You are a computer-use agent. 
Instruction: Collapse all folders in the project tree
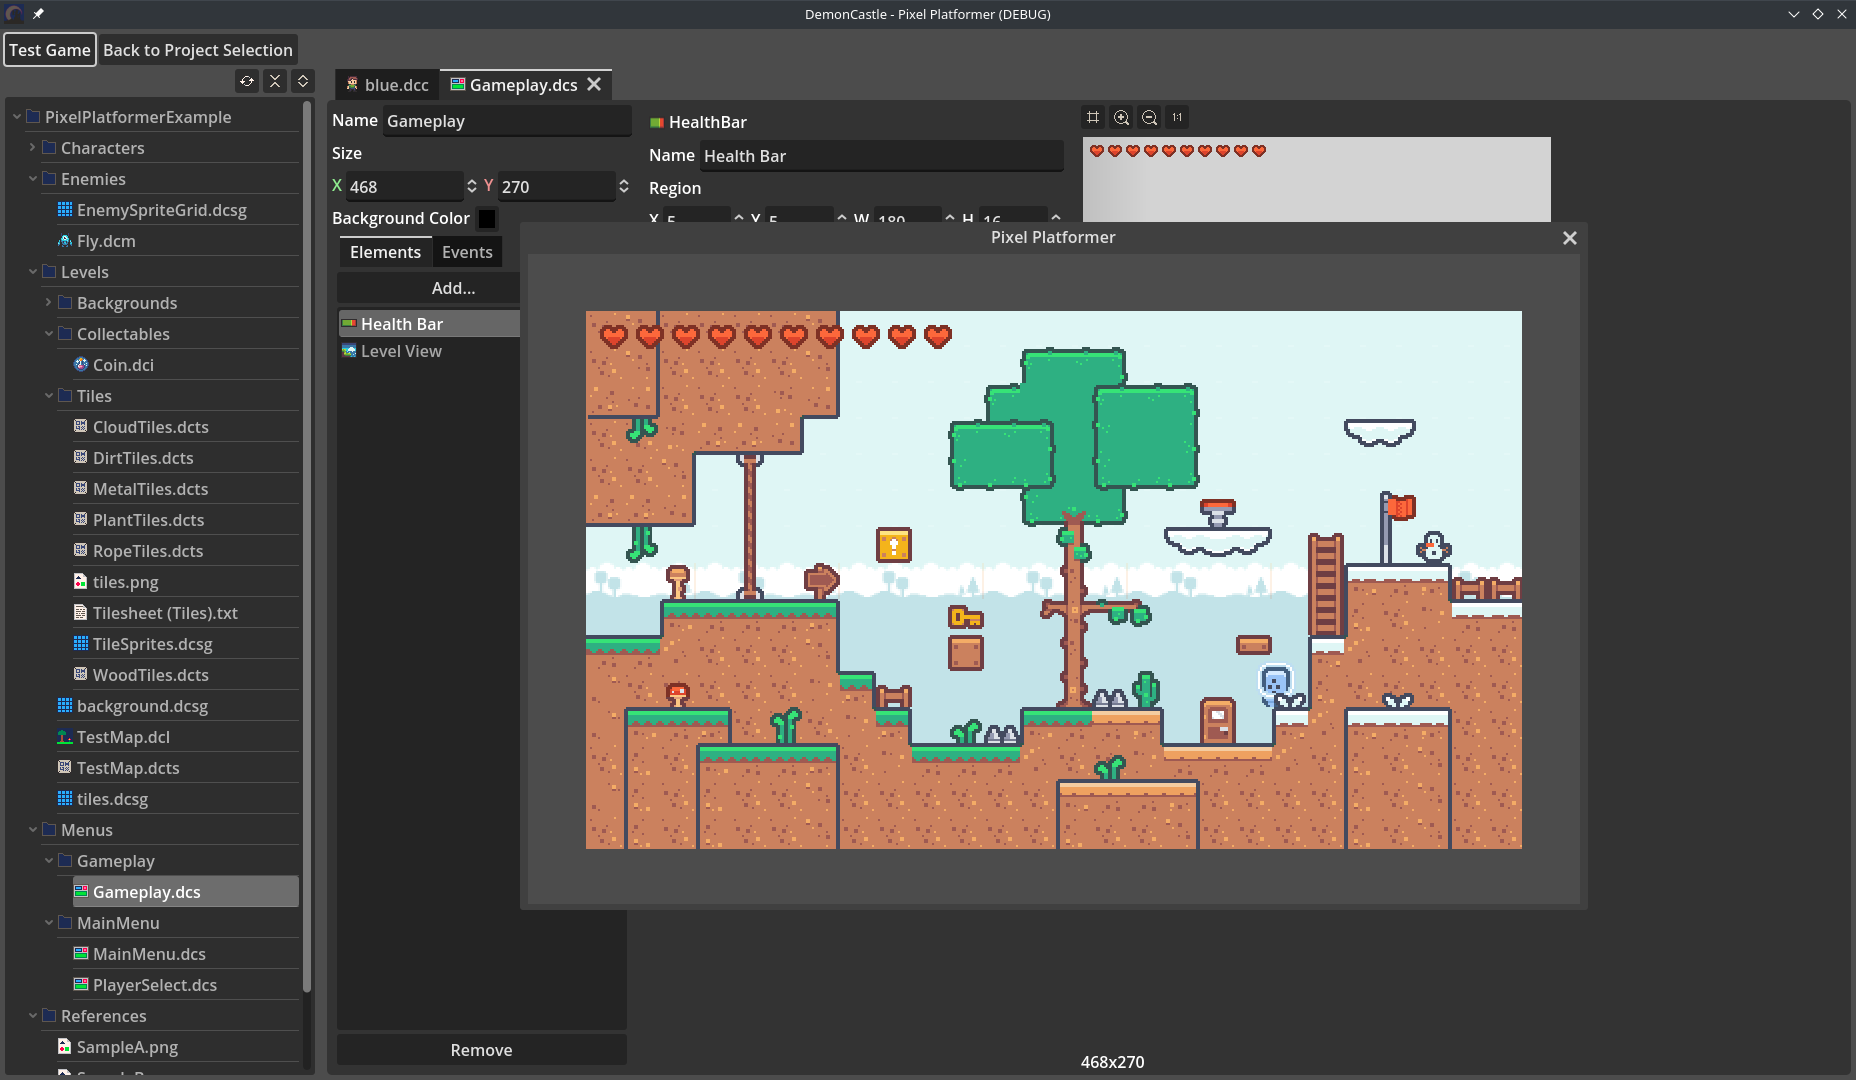(x=275, y=81)
